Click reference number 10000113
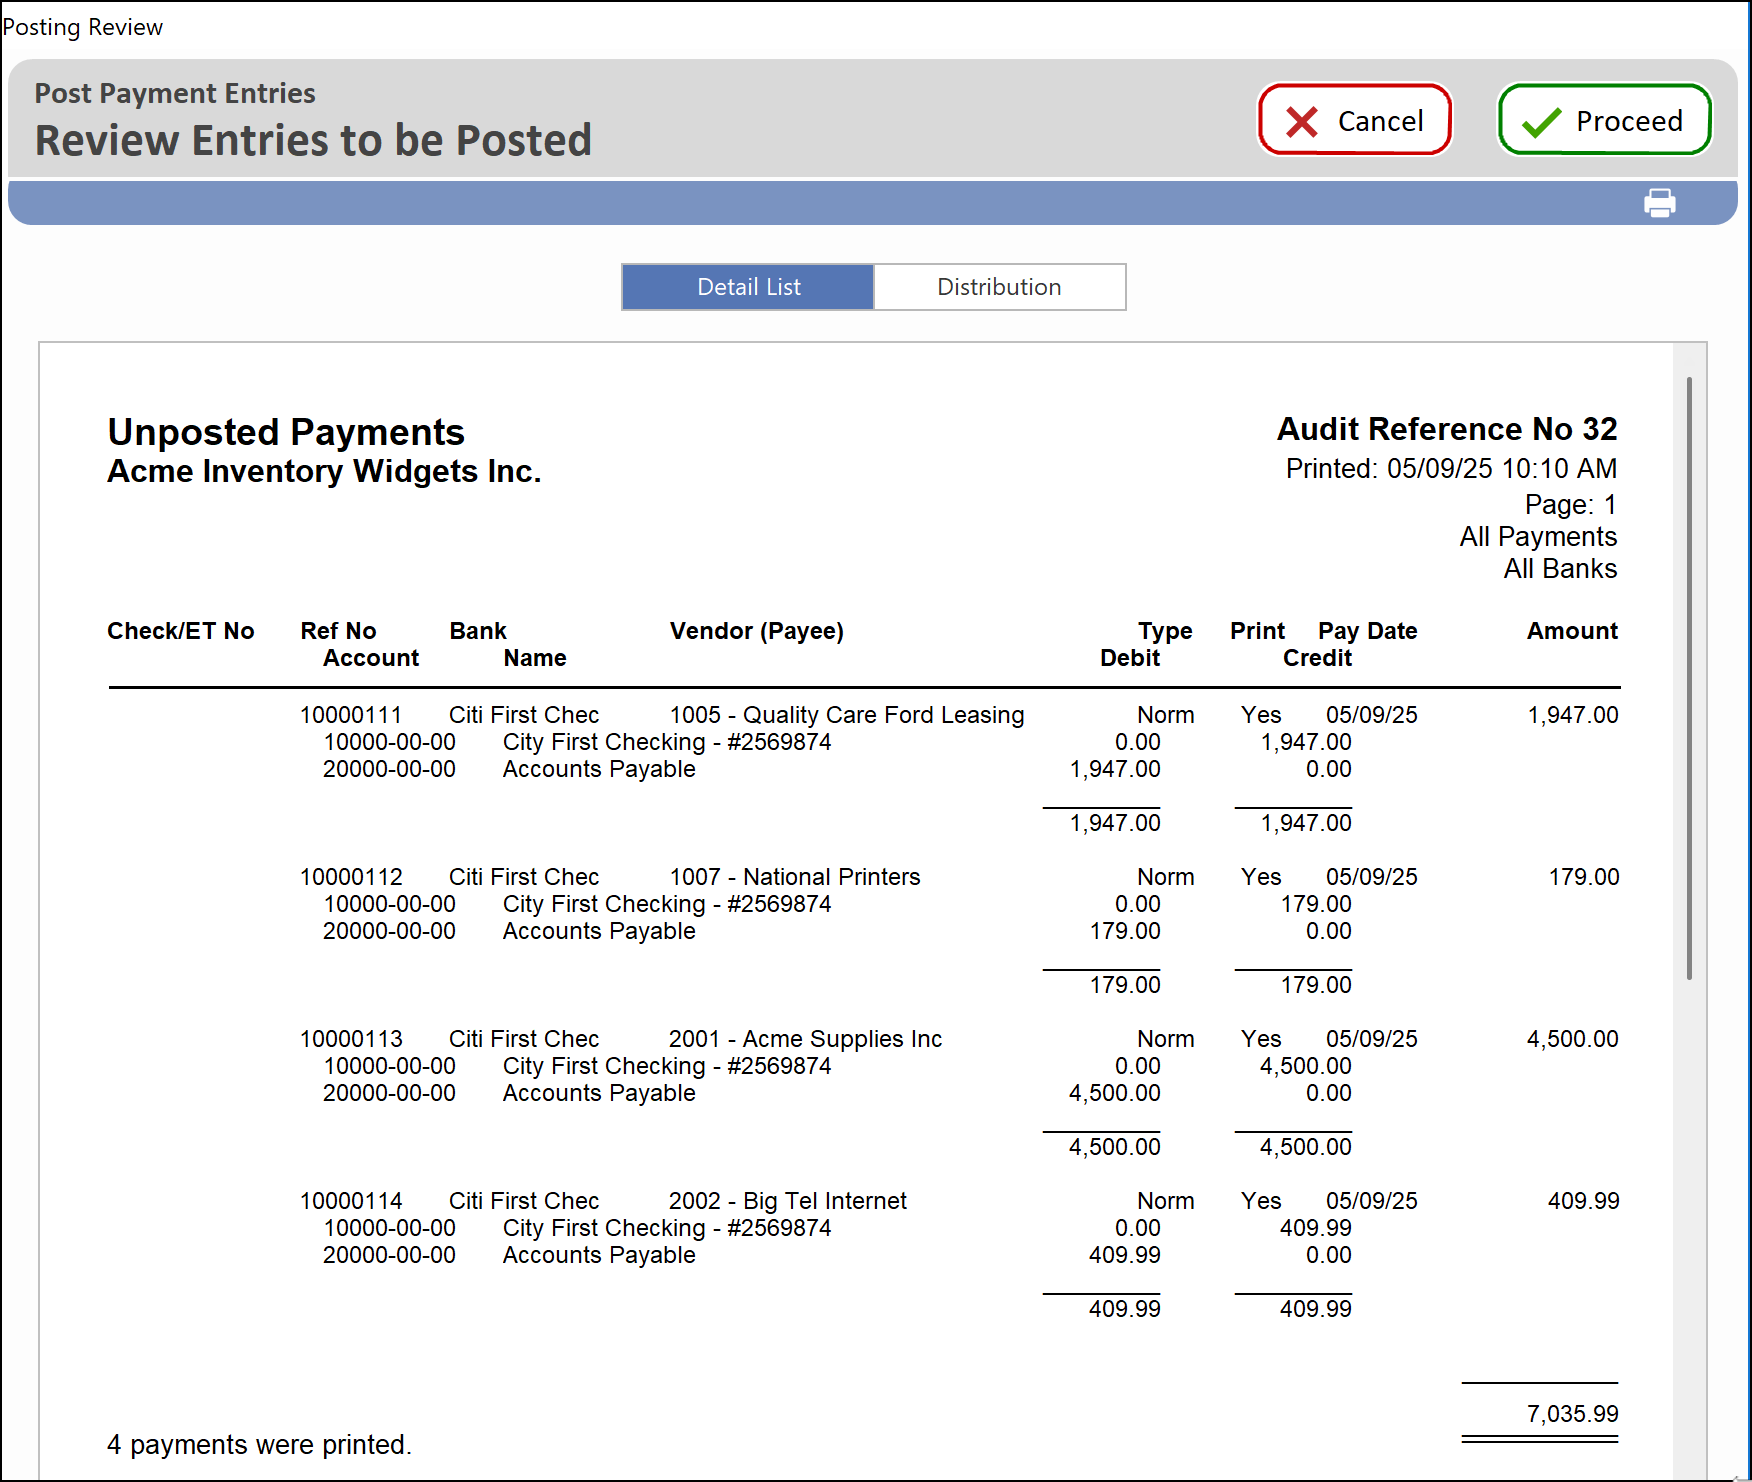The image size is (1752, 1482). [351, 1039]
